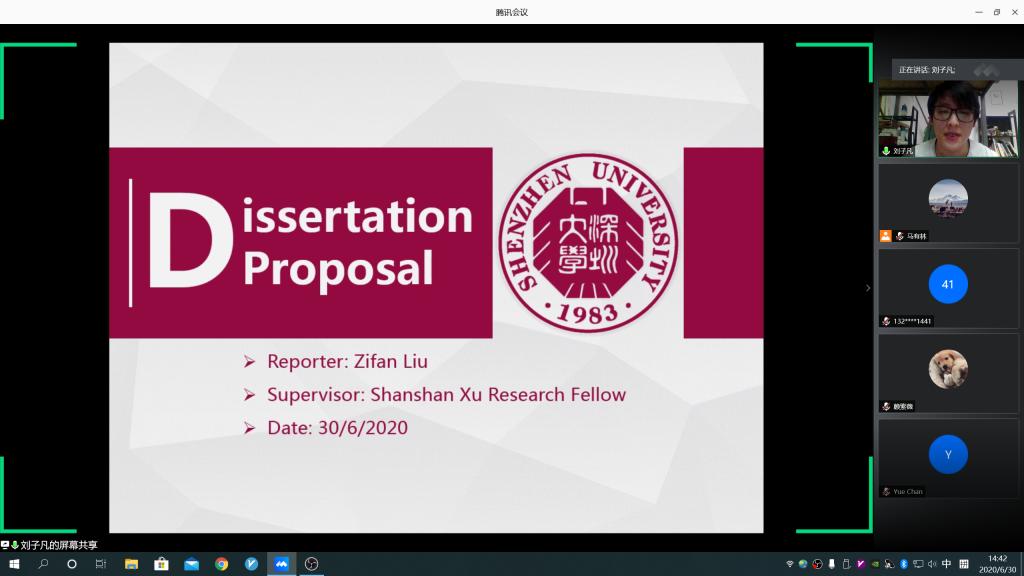This screenshot has width=1024, height=576.
Task: Click the screen sharing status label
Action: click(58, 545)
